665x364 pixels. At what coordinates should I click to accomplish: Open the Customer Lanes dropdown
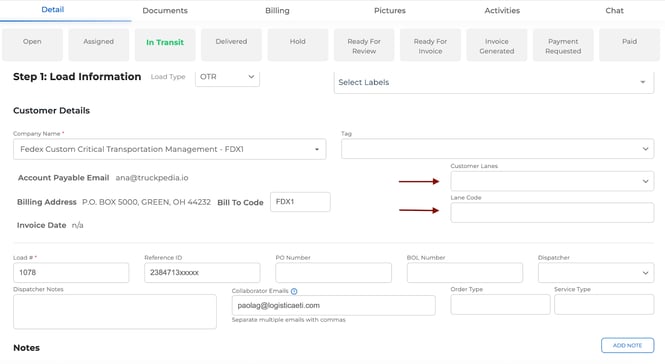552,181
